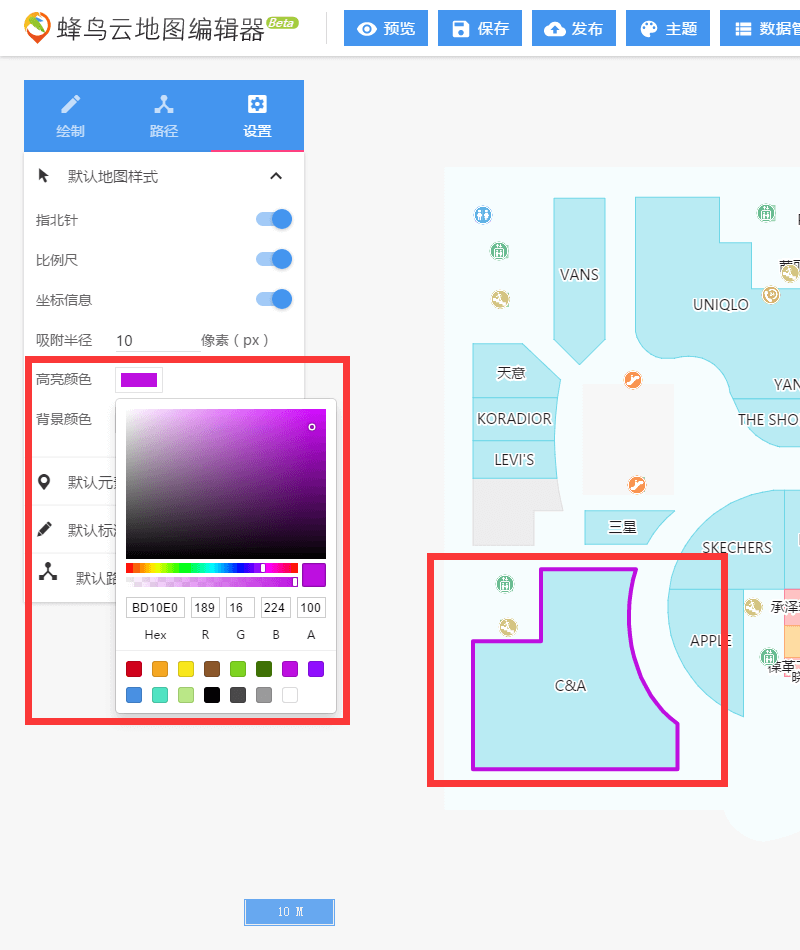Click the orange round icon beside UNIQLO
The image size is (800, 950).
(771, 295)
